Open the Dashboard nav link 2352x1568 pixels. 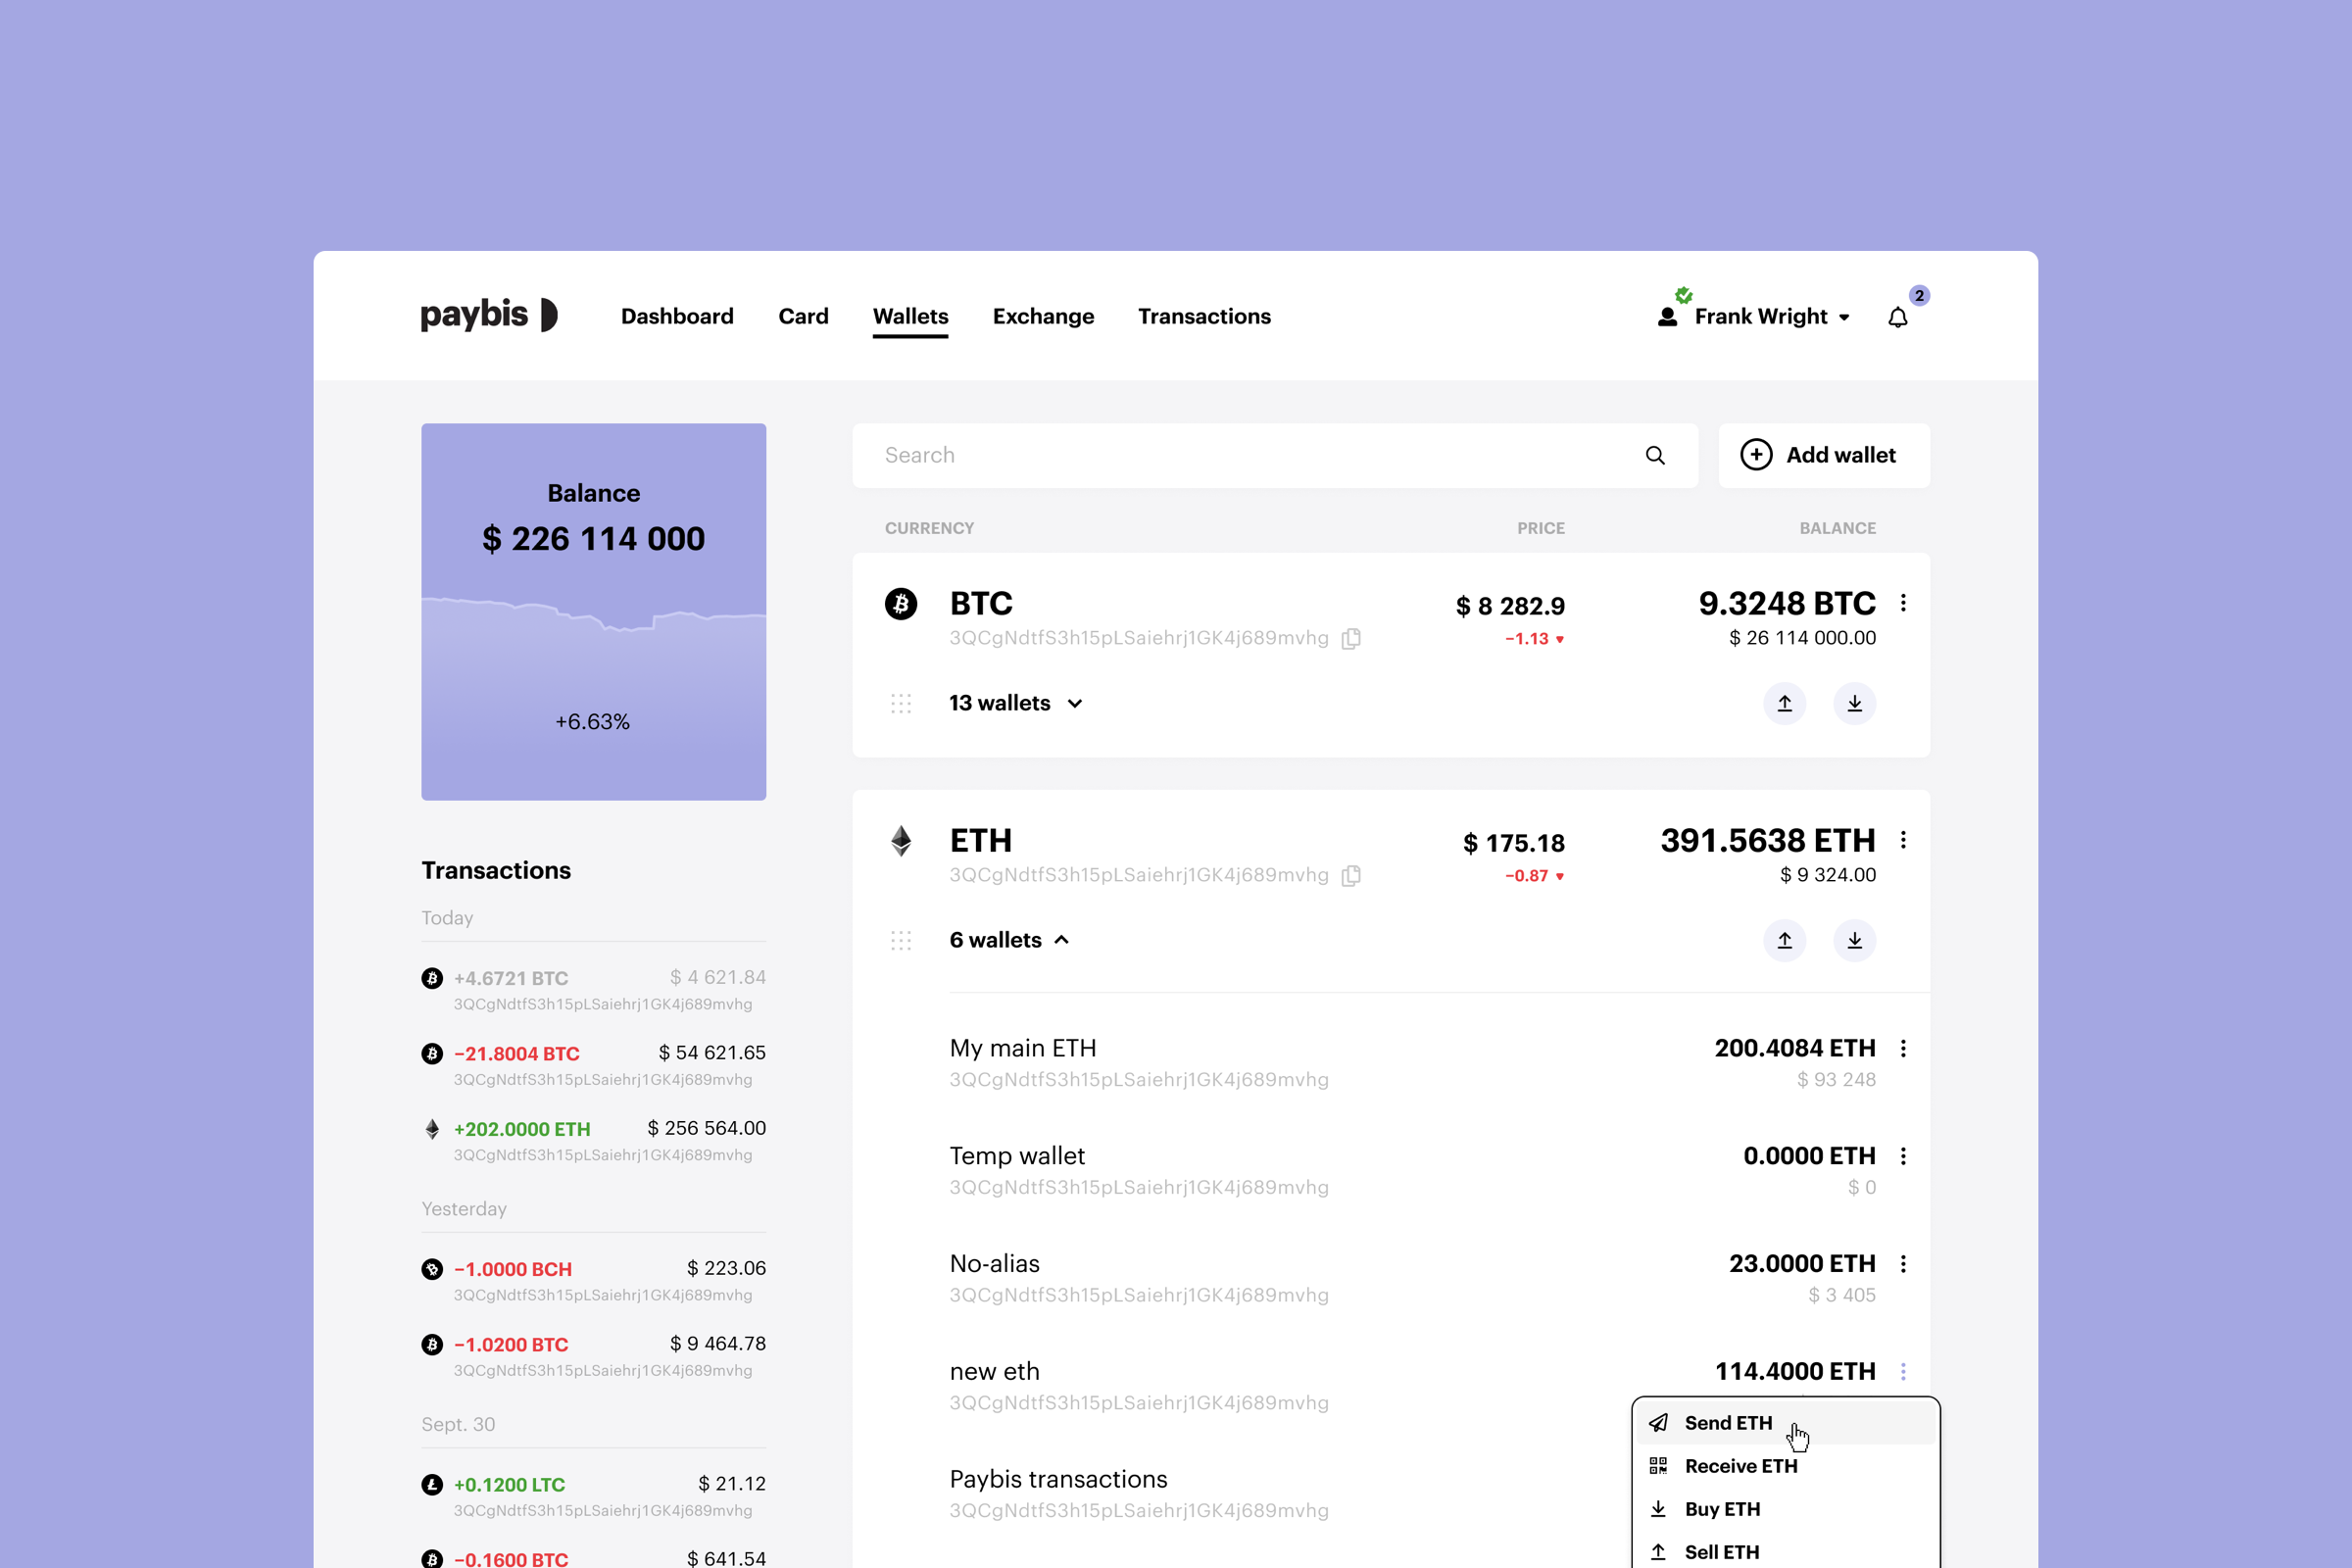coord(677,317)
